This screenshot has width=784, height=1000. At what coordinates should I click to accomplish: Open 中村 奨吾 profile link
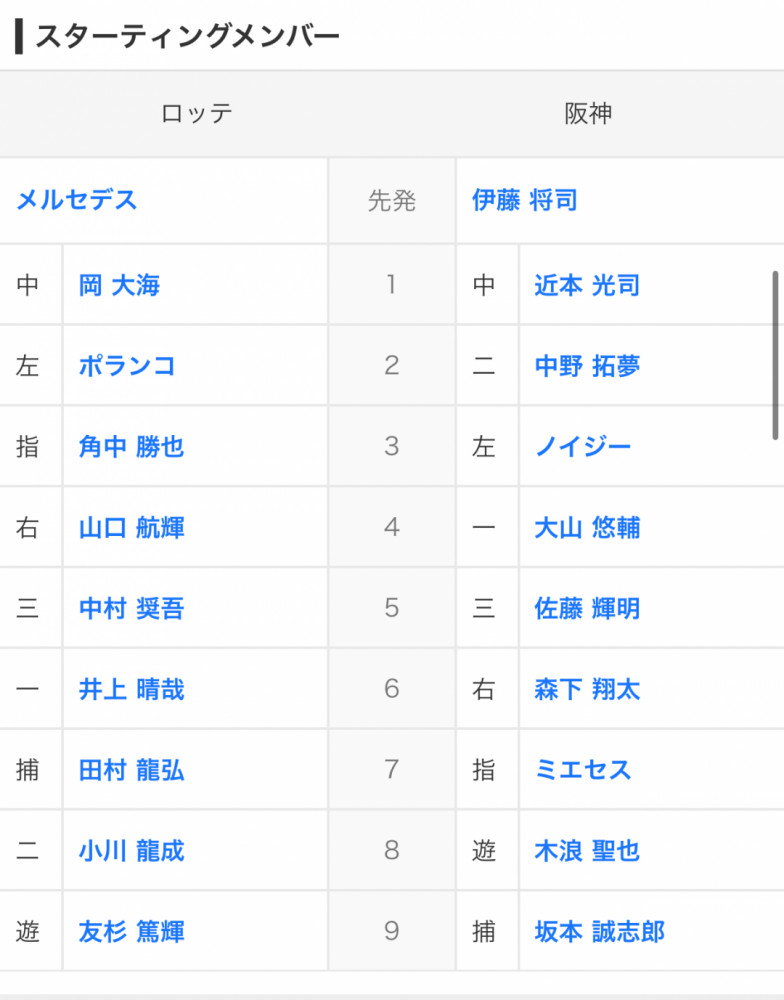pos(131,609)
